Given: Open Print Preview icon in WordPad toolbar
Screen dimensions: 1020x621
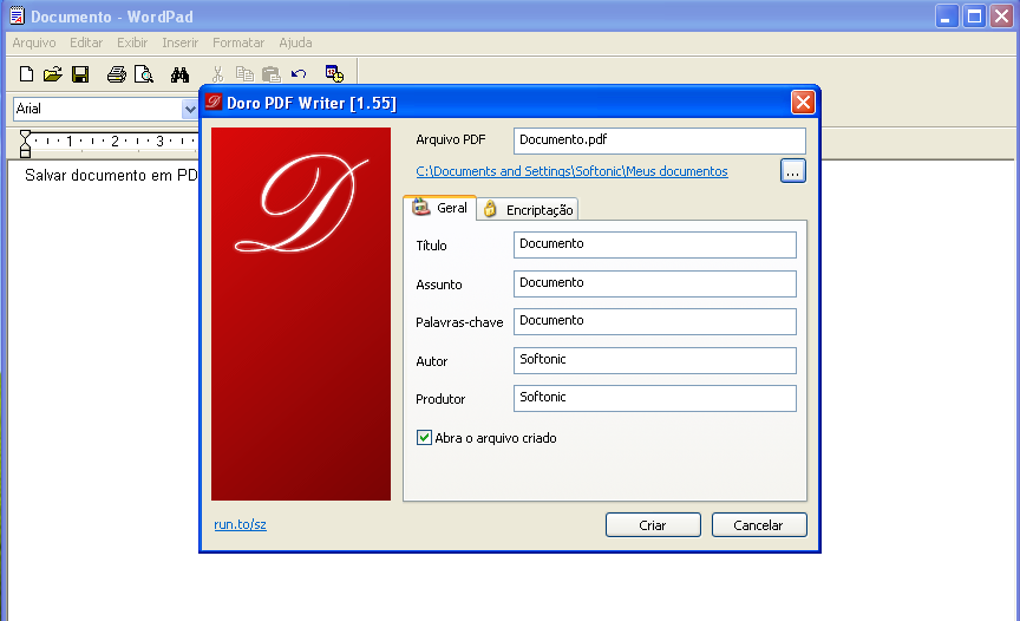Looking at the screenshot, I should click(143, 74).
